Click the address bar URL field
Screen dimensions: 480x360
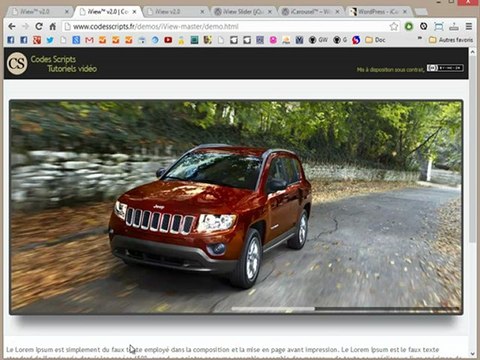(225, 26)
